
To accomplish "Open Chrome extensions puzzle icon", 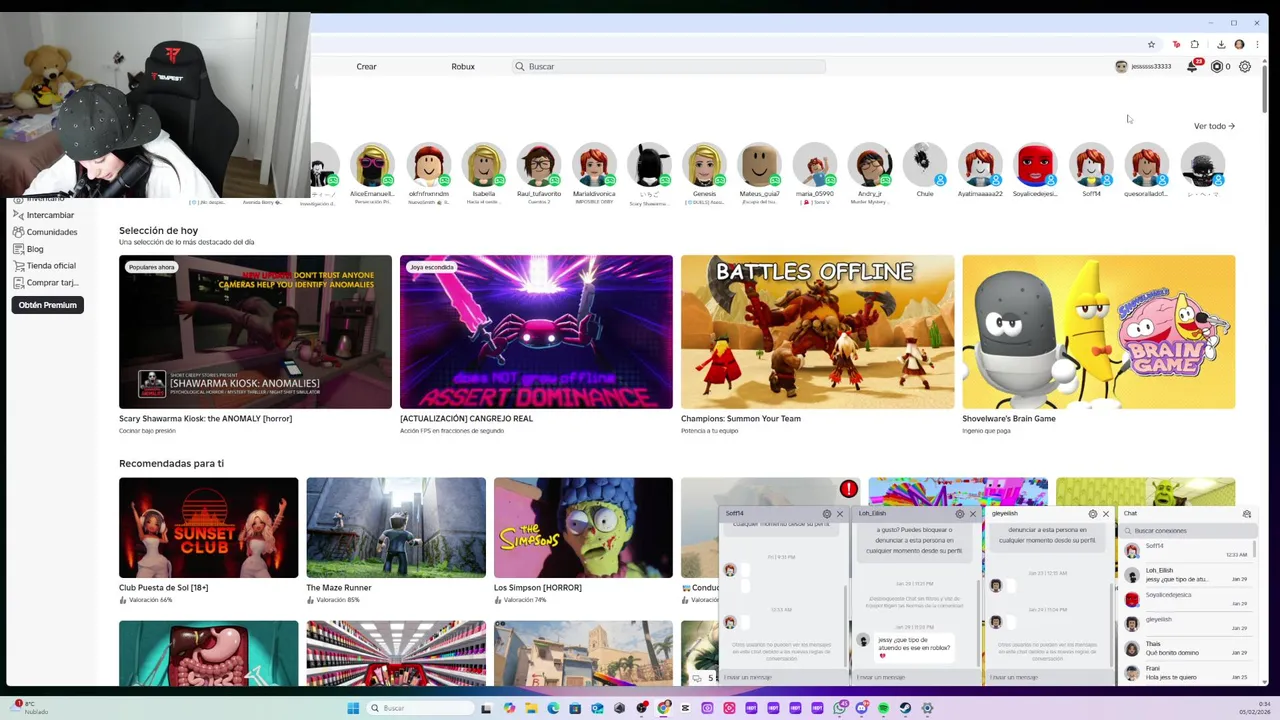I will [1194, 44].
